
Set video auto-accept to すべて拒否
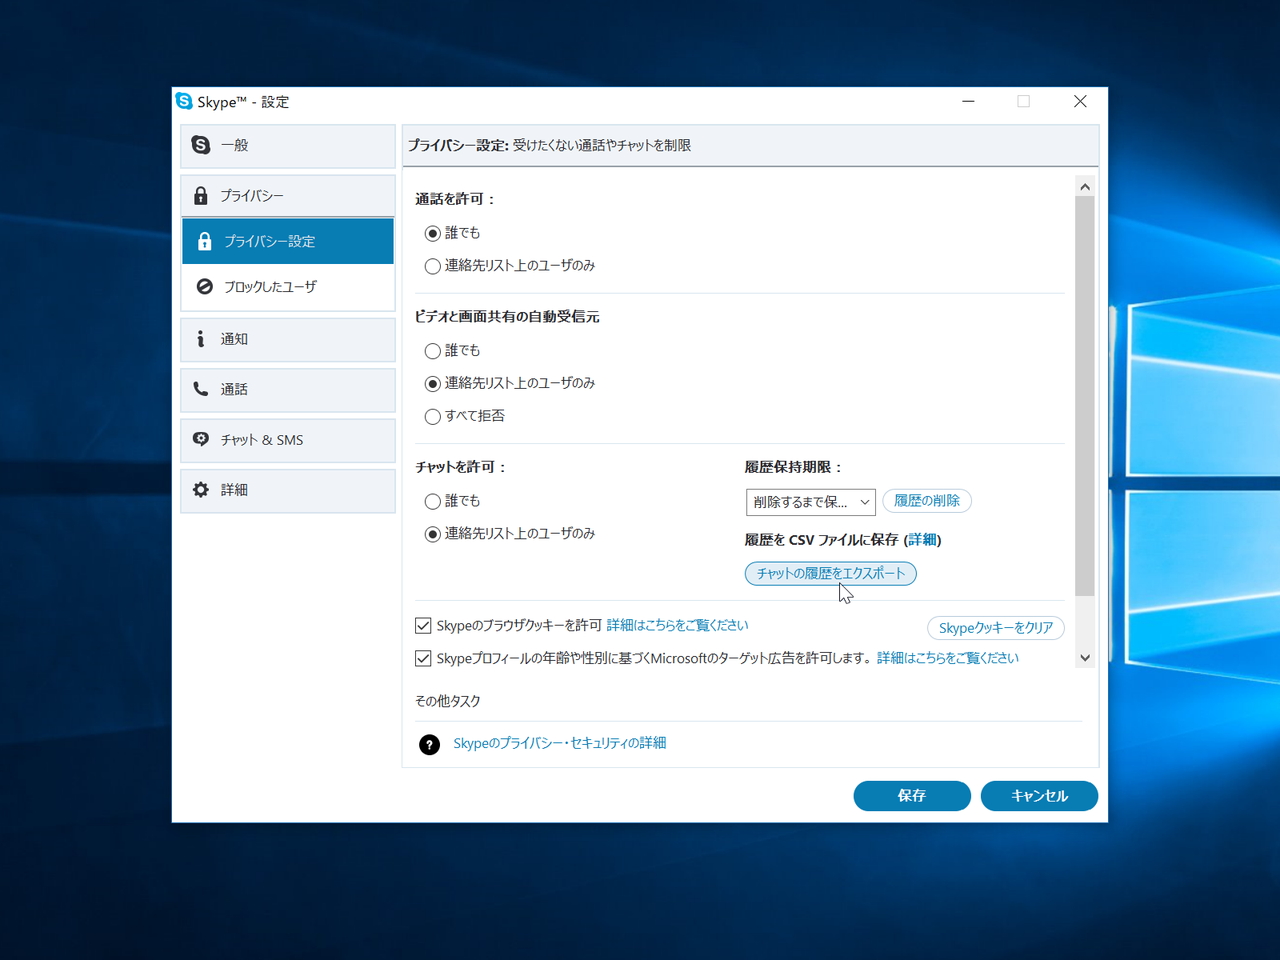[432, 416]
